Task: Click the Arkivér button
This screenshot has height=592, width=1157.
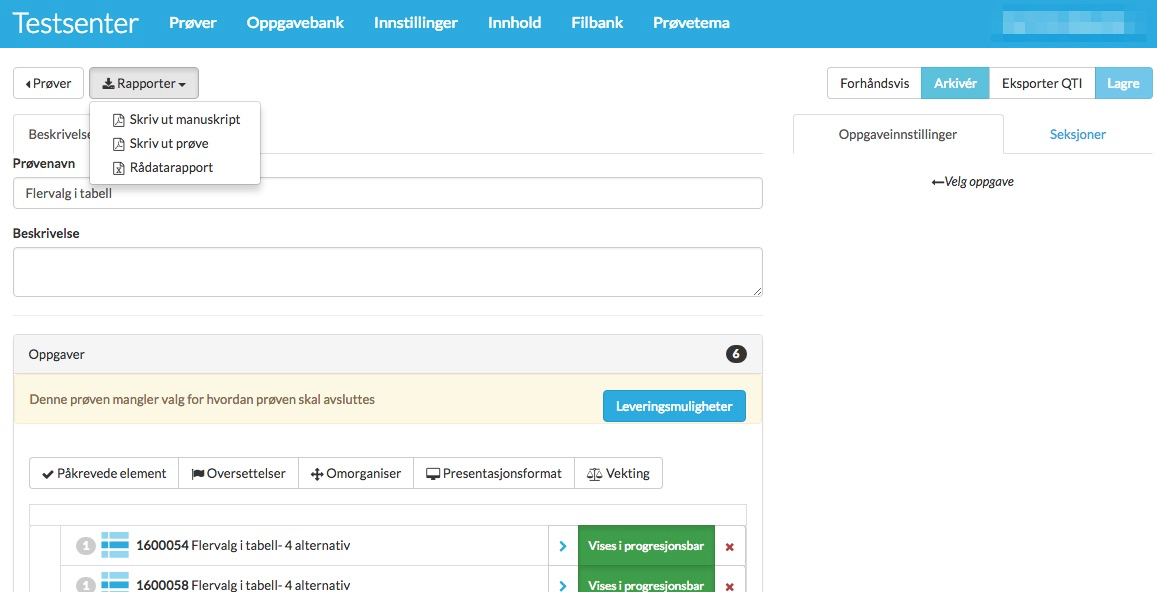Action: (x=956, y=83)
